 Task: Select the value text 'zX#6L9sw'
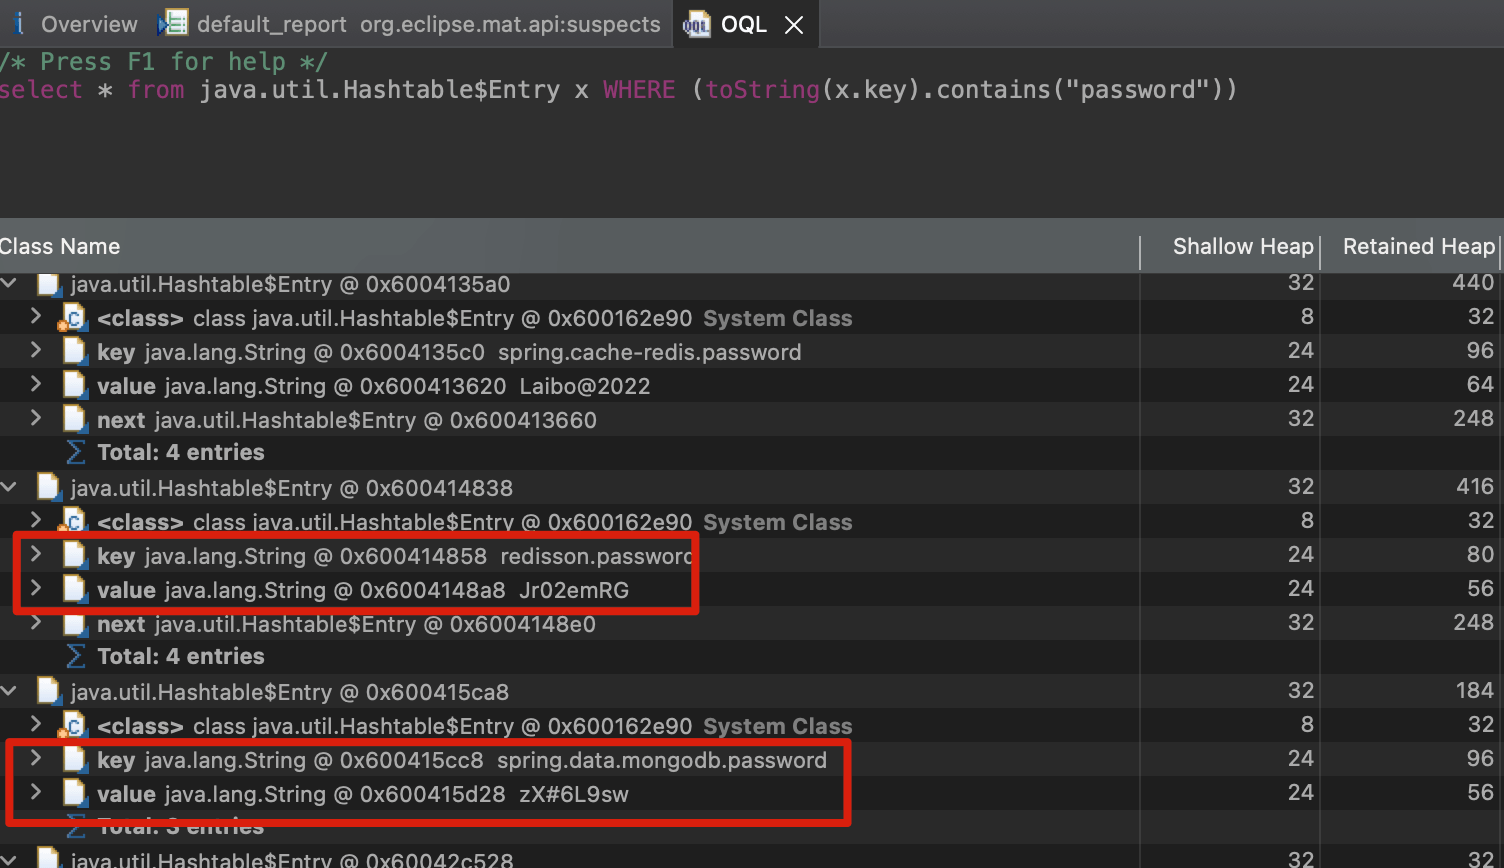[574, 794]
